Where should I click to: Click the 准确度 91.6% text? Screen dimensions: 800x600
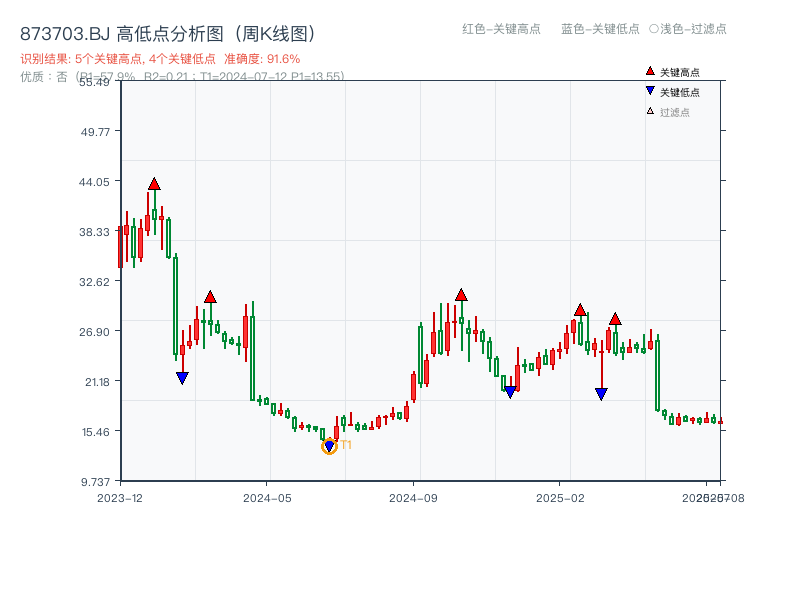[x=260, y=58]
